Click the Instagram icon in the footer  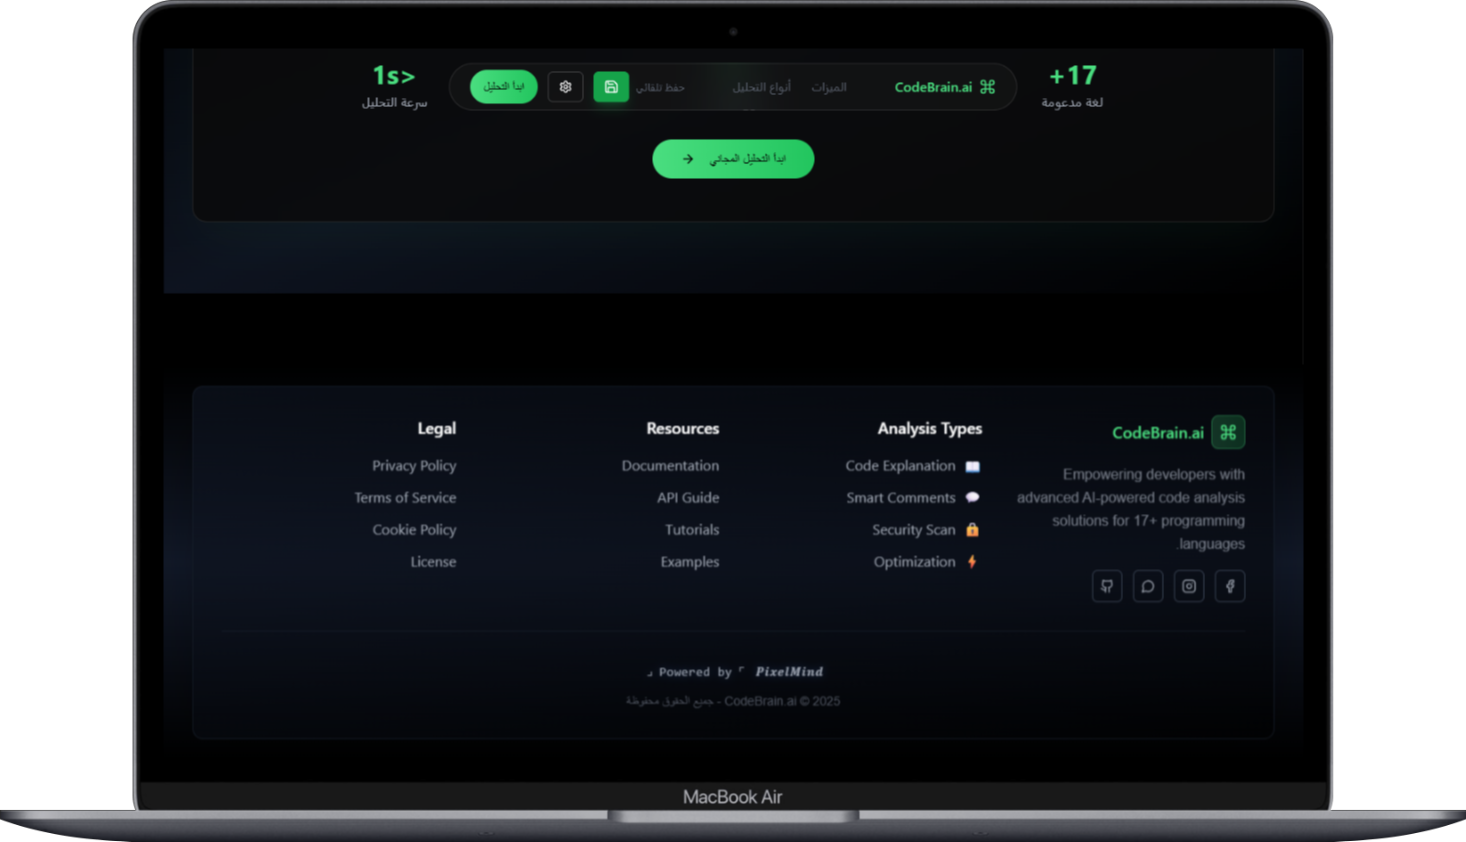point(1188,586)
